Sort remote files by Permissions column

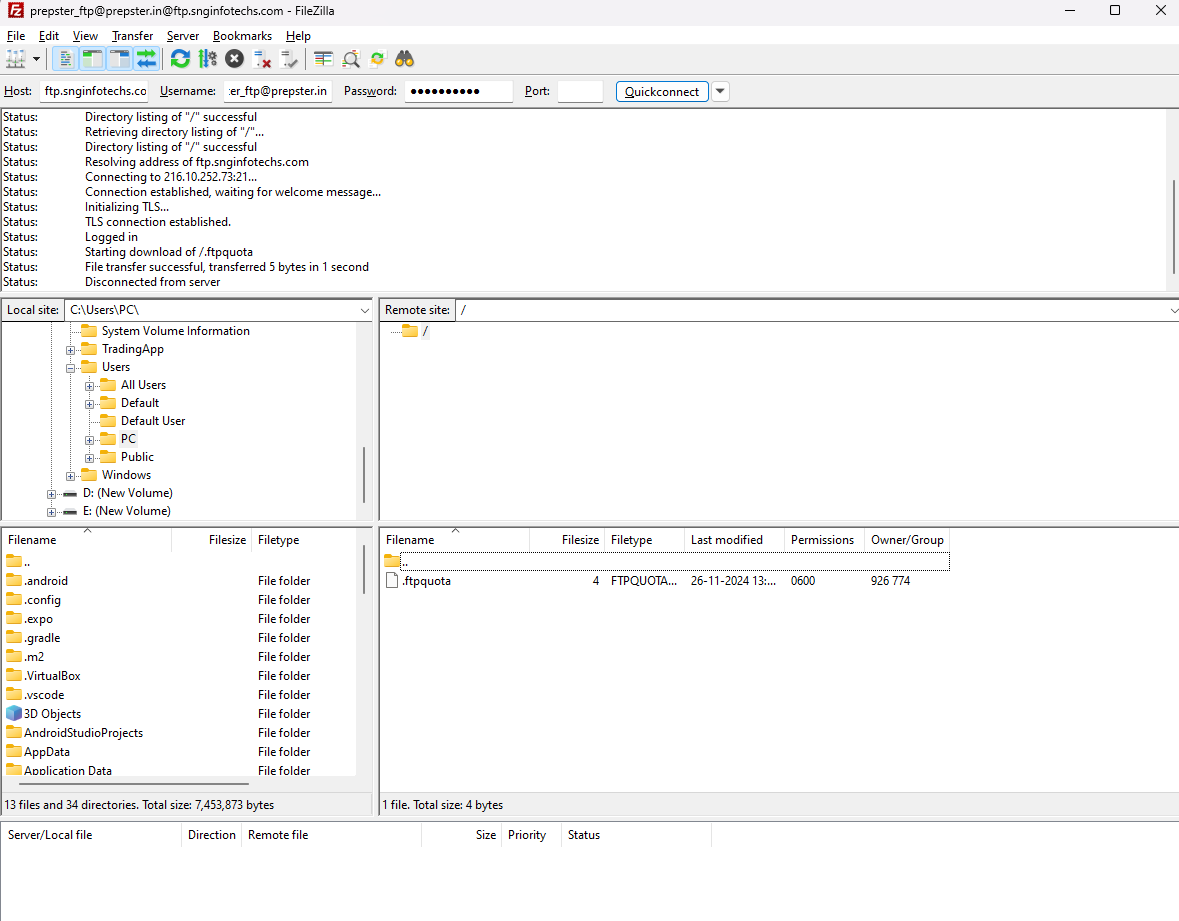[823, 540]
